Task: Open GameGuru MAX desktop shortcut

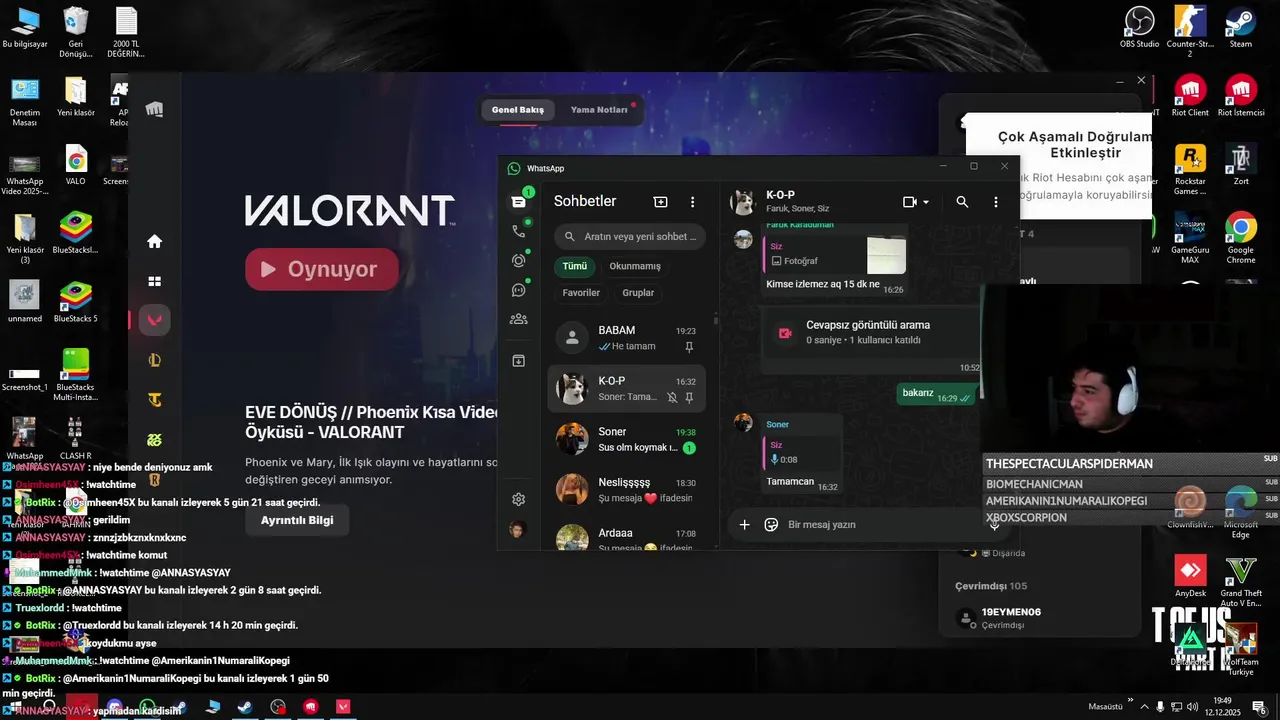Action: (1190, 237)
